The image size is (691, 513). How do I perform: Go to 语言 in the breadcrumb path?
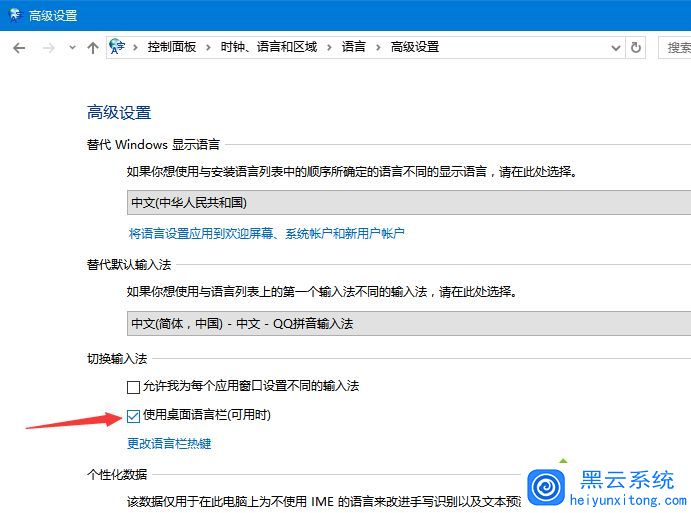point(353,47)
